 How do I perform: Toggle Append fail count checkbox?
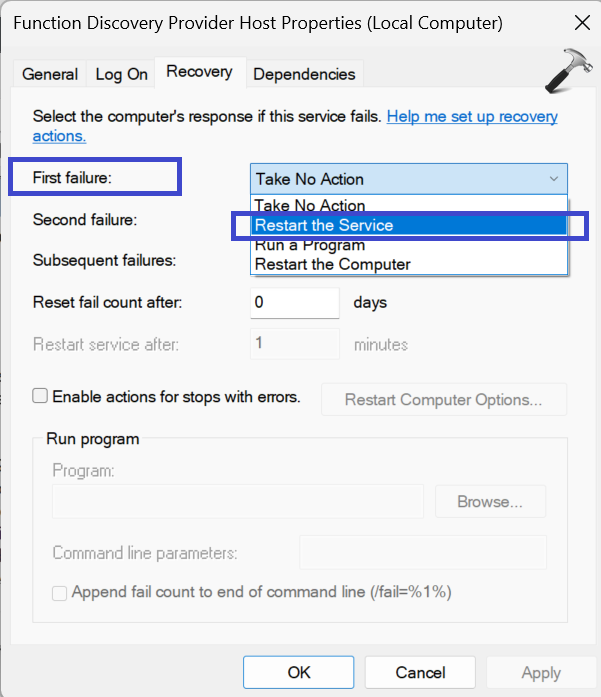pos(60,592)
